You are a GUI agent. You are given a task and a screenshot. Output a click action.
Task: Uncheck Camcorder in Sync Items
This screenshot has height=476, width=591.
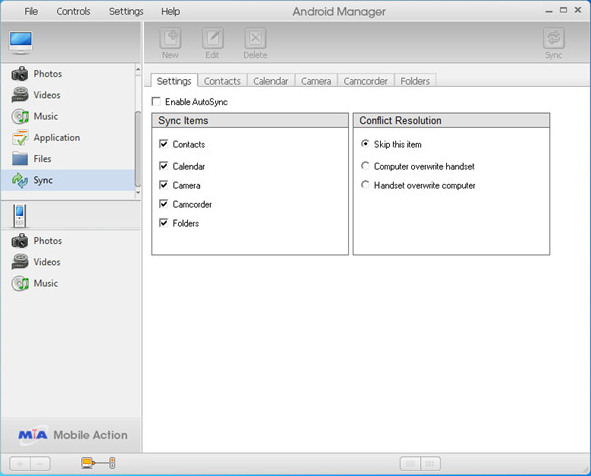164,204
